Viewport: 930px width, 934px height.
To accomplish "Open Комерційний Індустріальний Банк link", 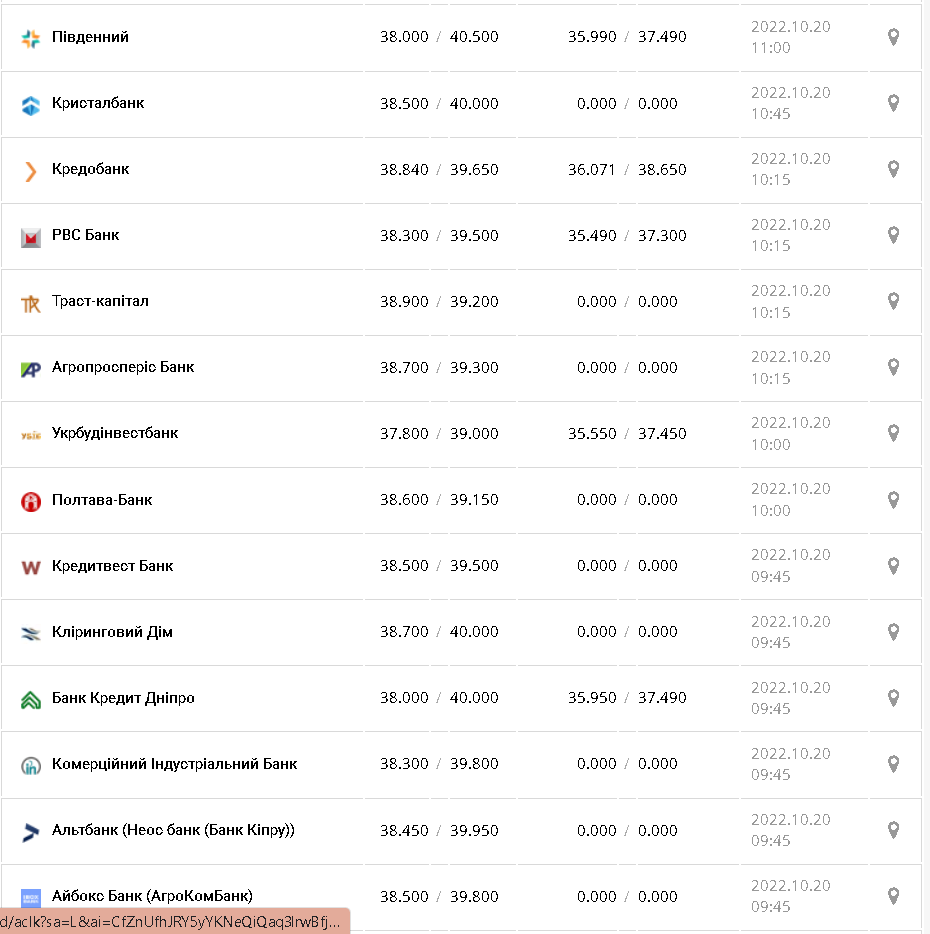I will [x=174, y=764].
